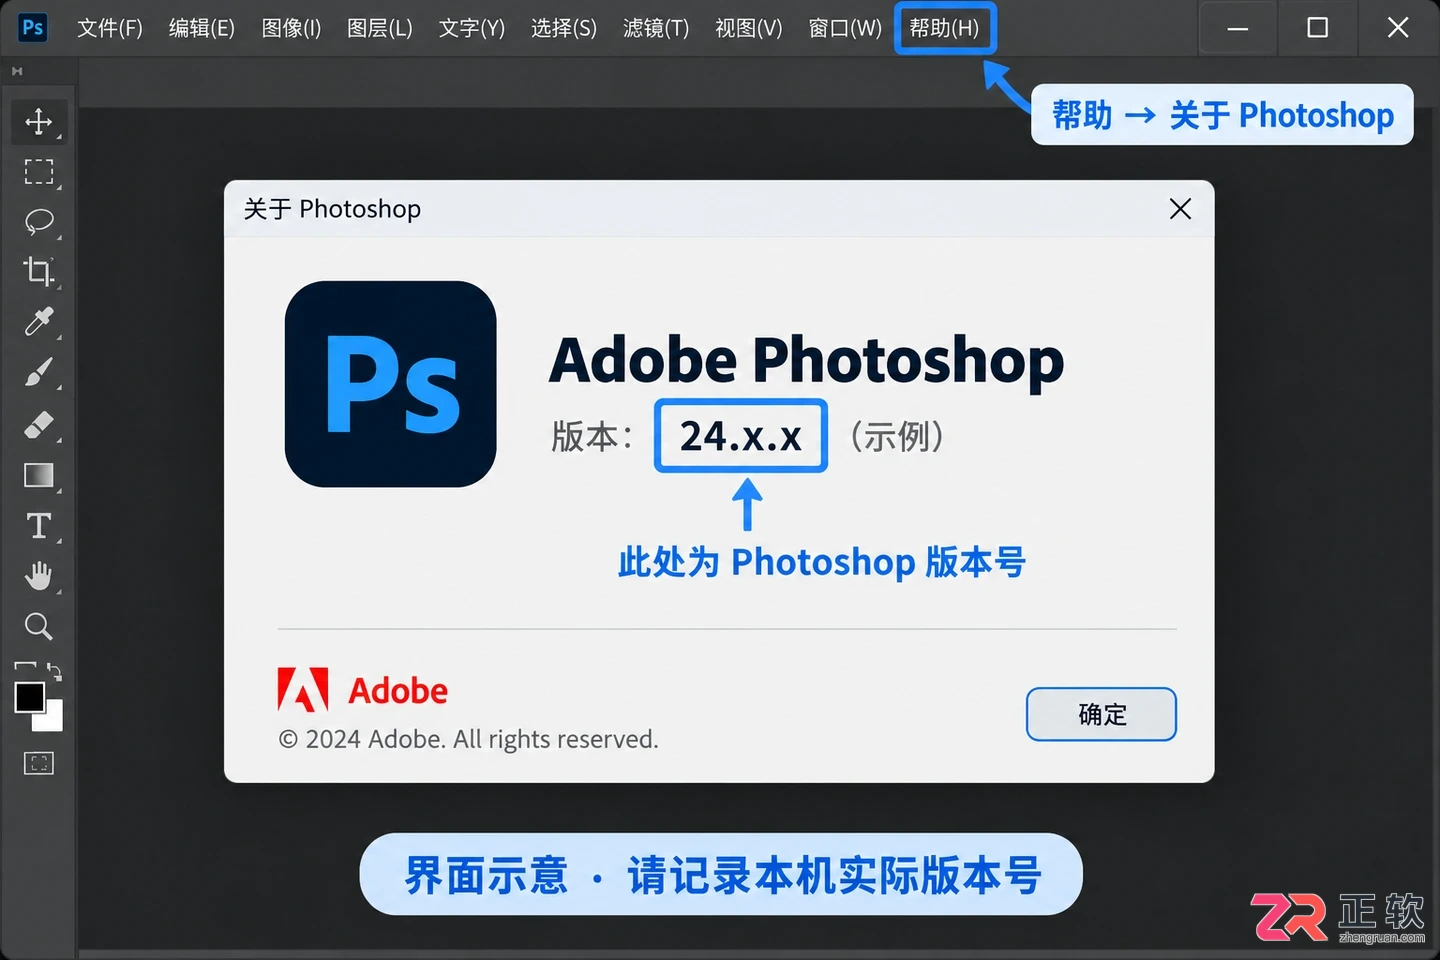The height and width of the screenshot is (960, 1440).
Task: Click the Ps application icon in title bar
Action: coord(33,27)
